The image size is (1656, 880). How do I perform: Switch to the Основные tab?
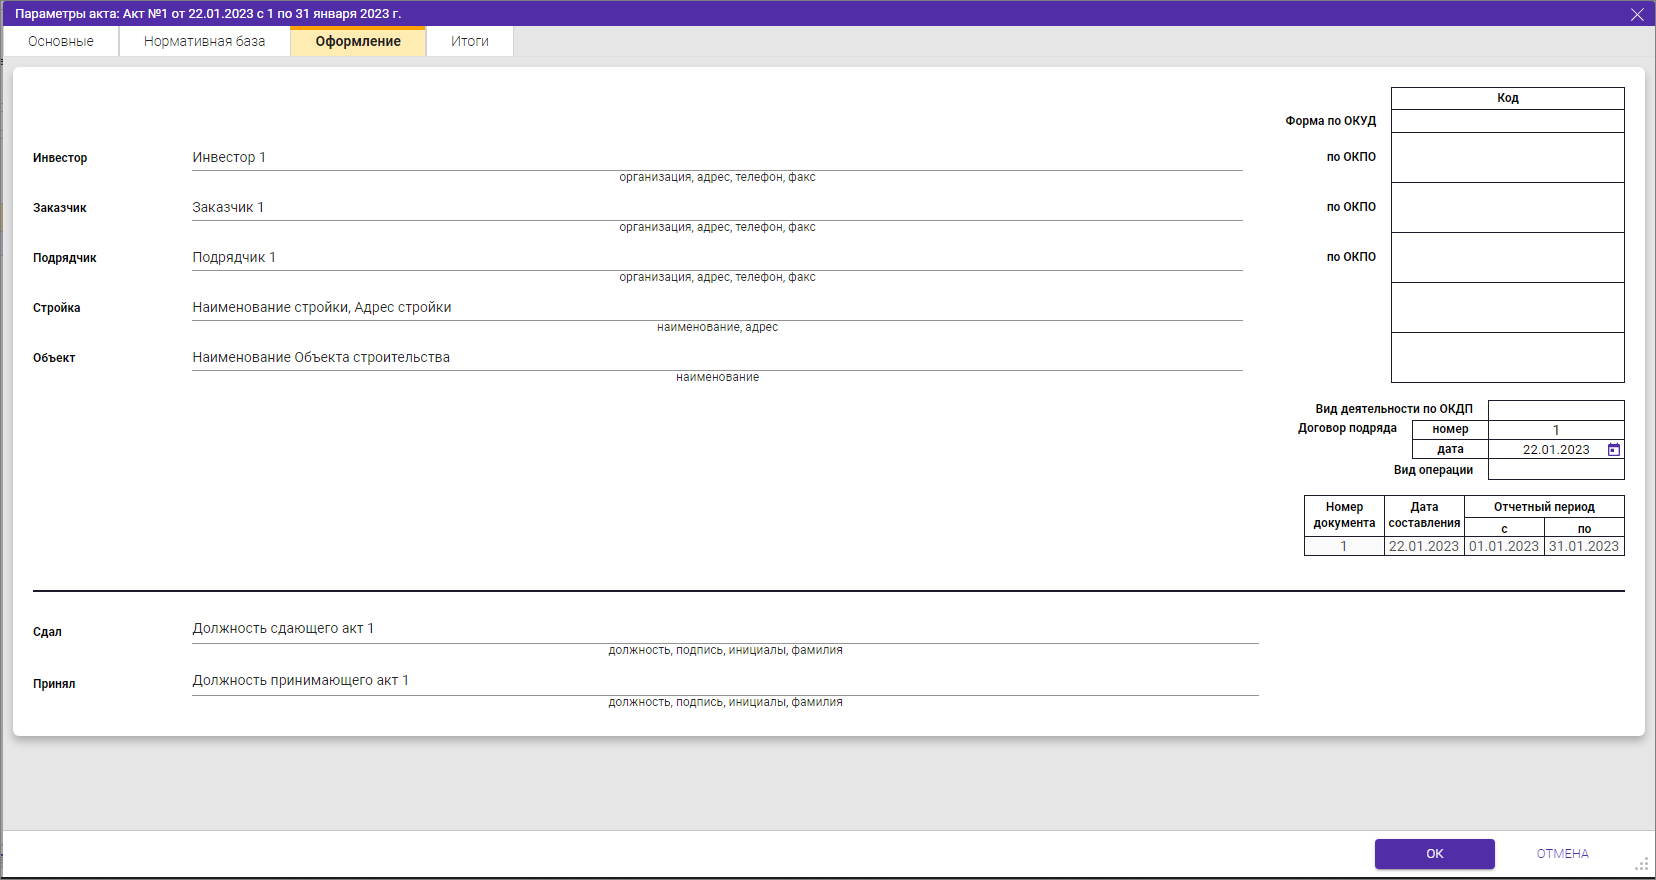[x=61, y=41]
